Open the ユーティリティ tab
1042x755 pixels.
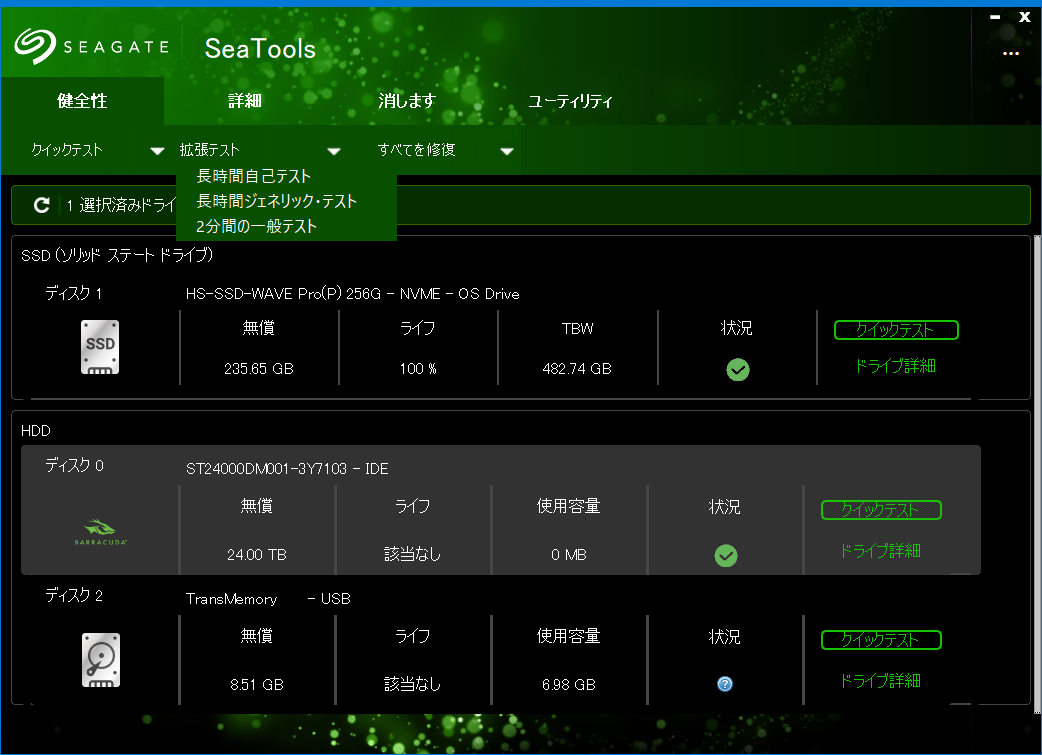(570, 101)
